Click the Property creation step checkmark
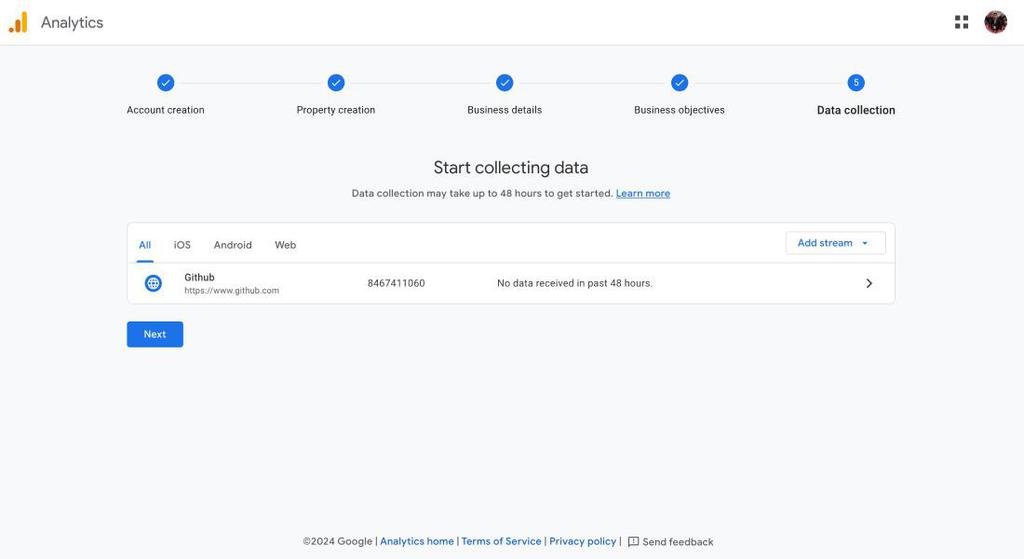The width and height of the screenshot is (1024, 559). point(336,83)
